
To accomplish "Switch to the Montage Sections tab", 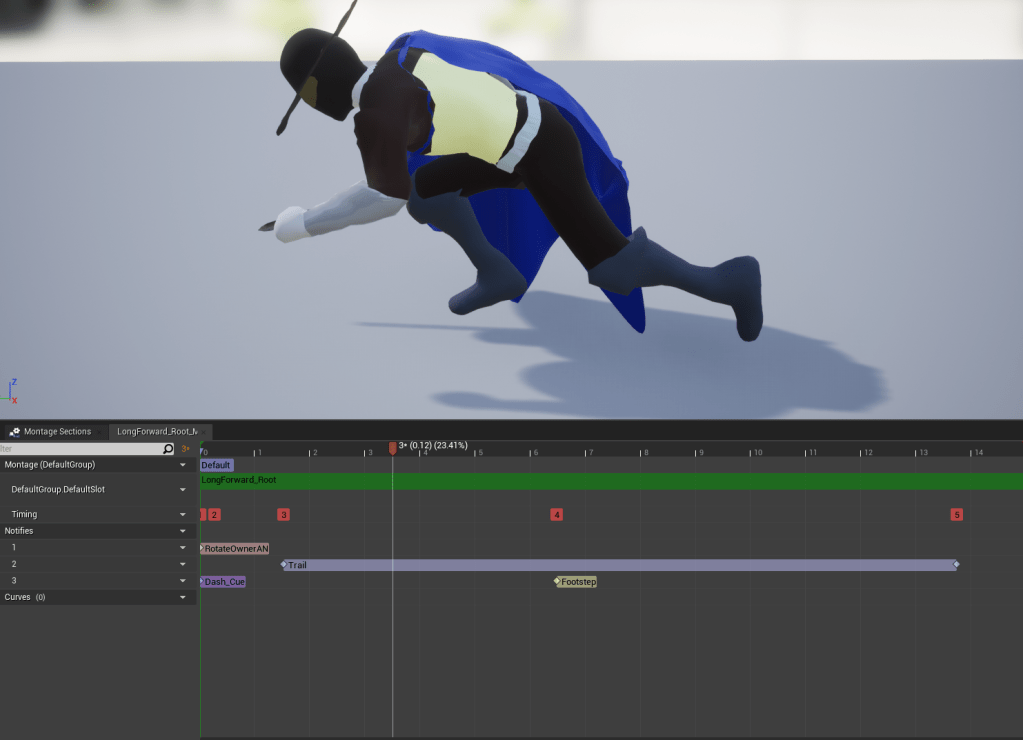I will pyautogui.click(x=57, y=432).
